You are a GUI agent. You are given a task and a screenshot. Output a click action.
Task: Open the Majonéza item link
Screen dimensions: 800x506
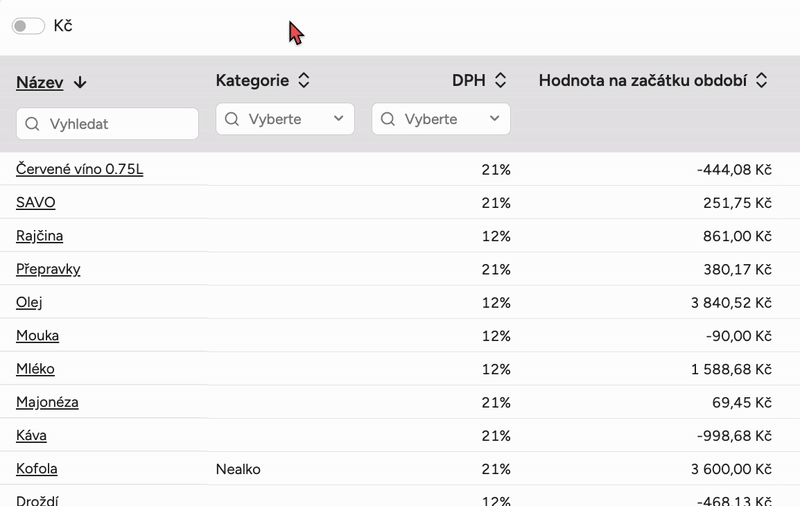click(47, 402)
